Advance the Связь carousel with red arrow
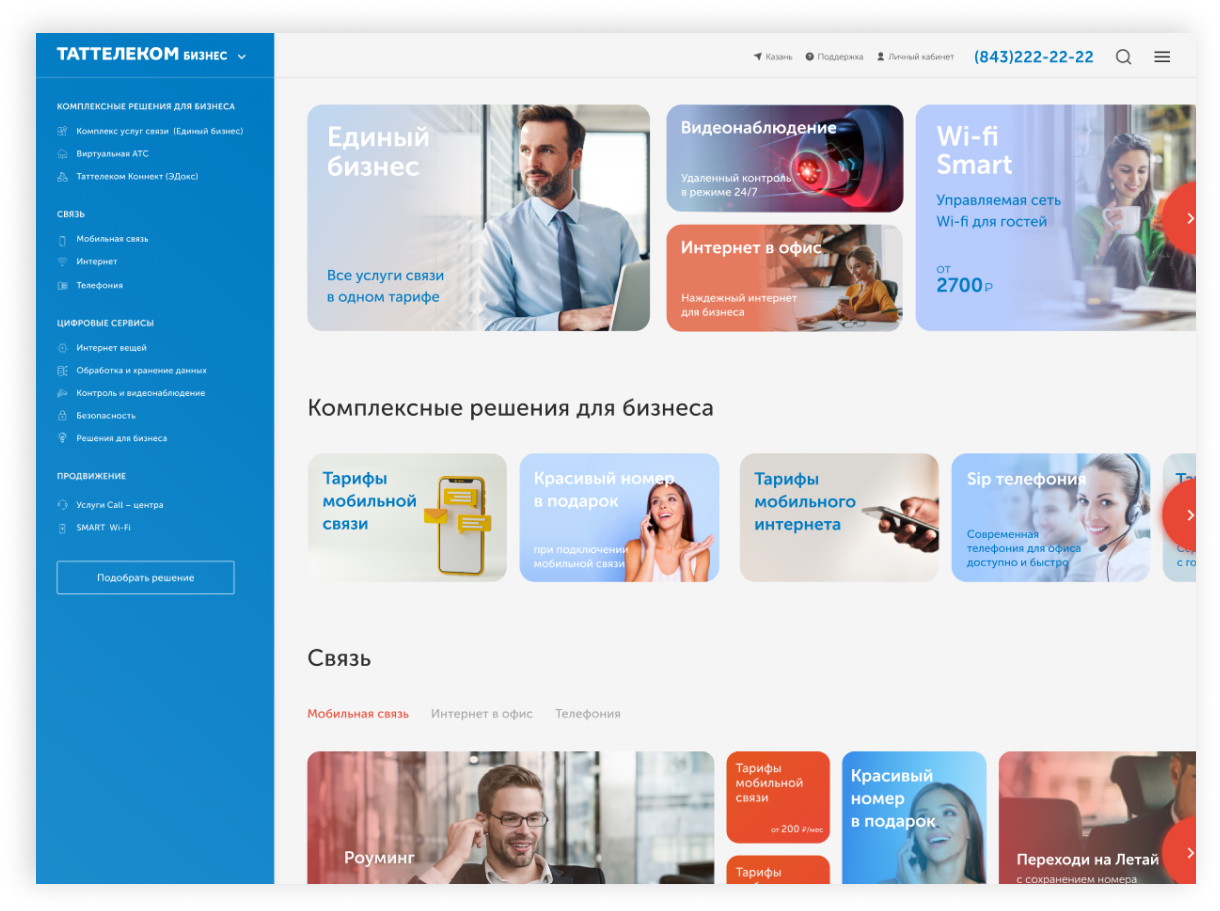Screen dimensions: 1220x911 point(1182,853)
